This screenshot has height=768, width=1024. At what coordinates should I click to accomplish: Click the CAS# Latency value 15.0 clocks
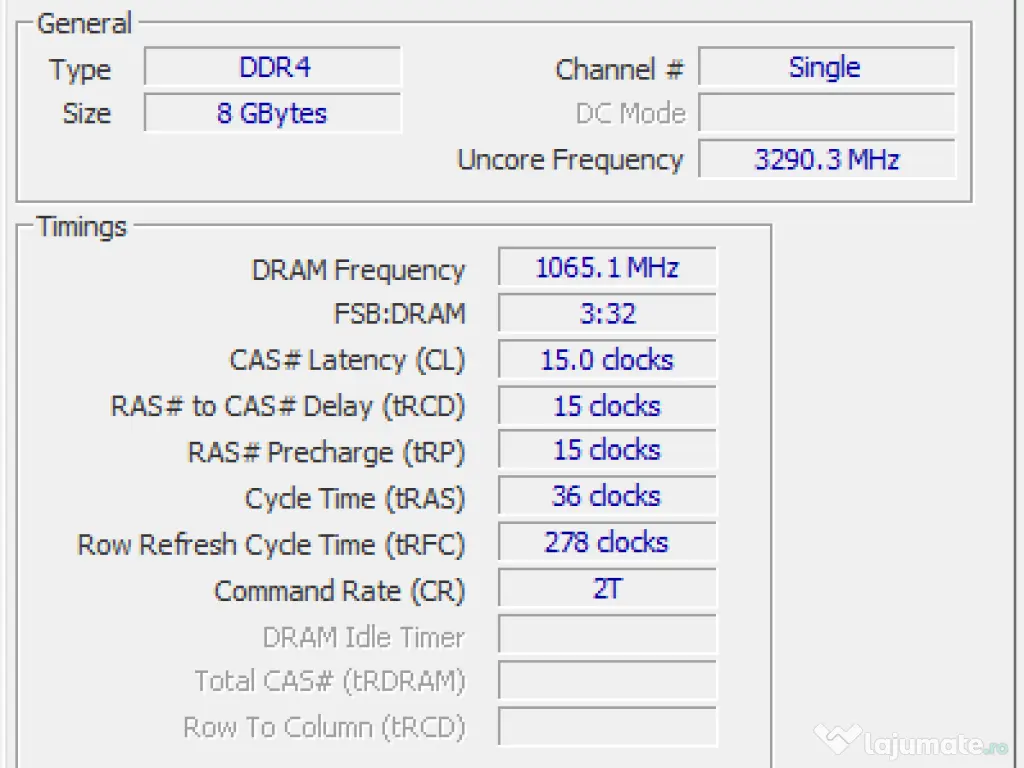tap(607, 360)
